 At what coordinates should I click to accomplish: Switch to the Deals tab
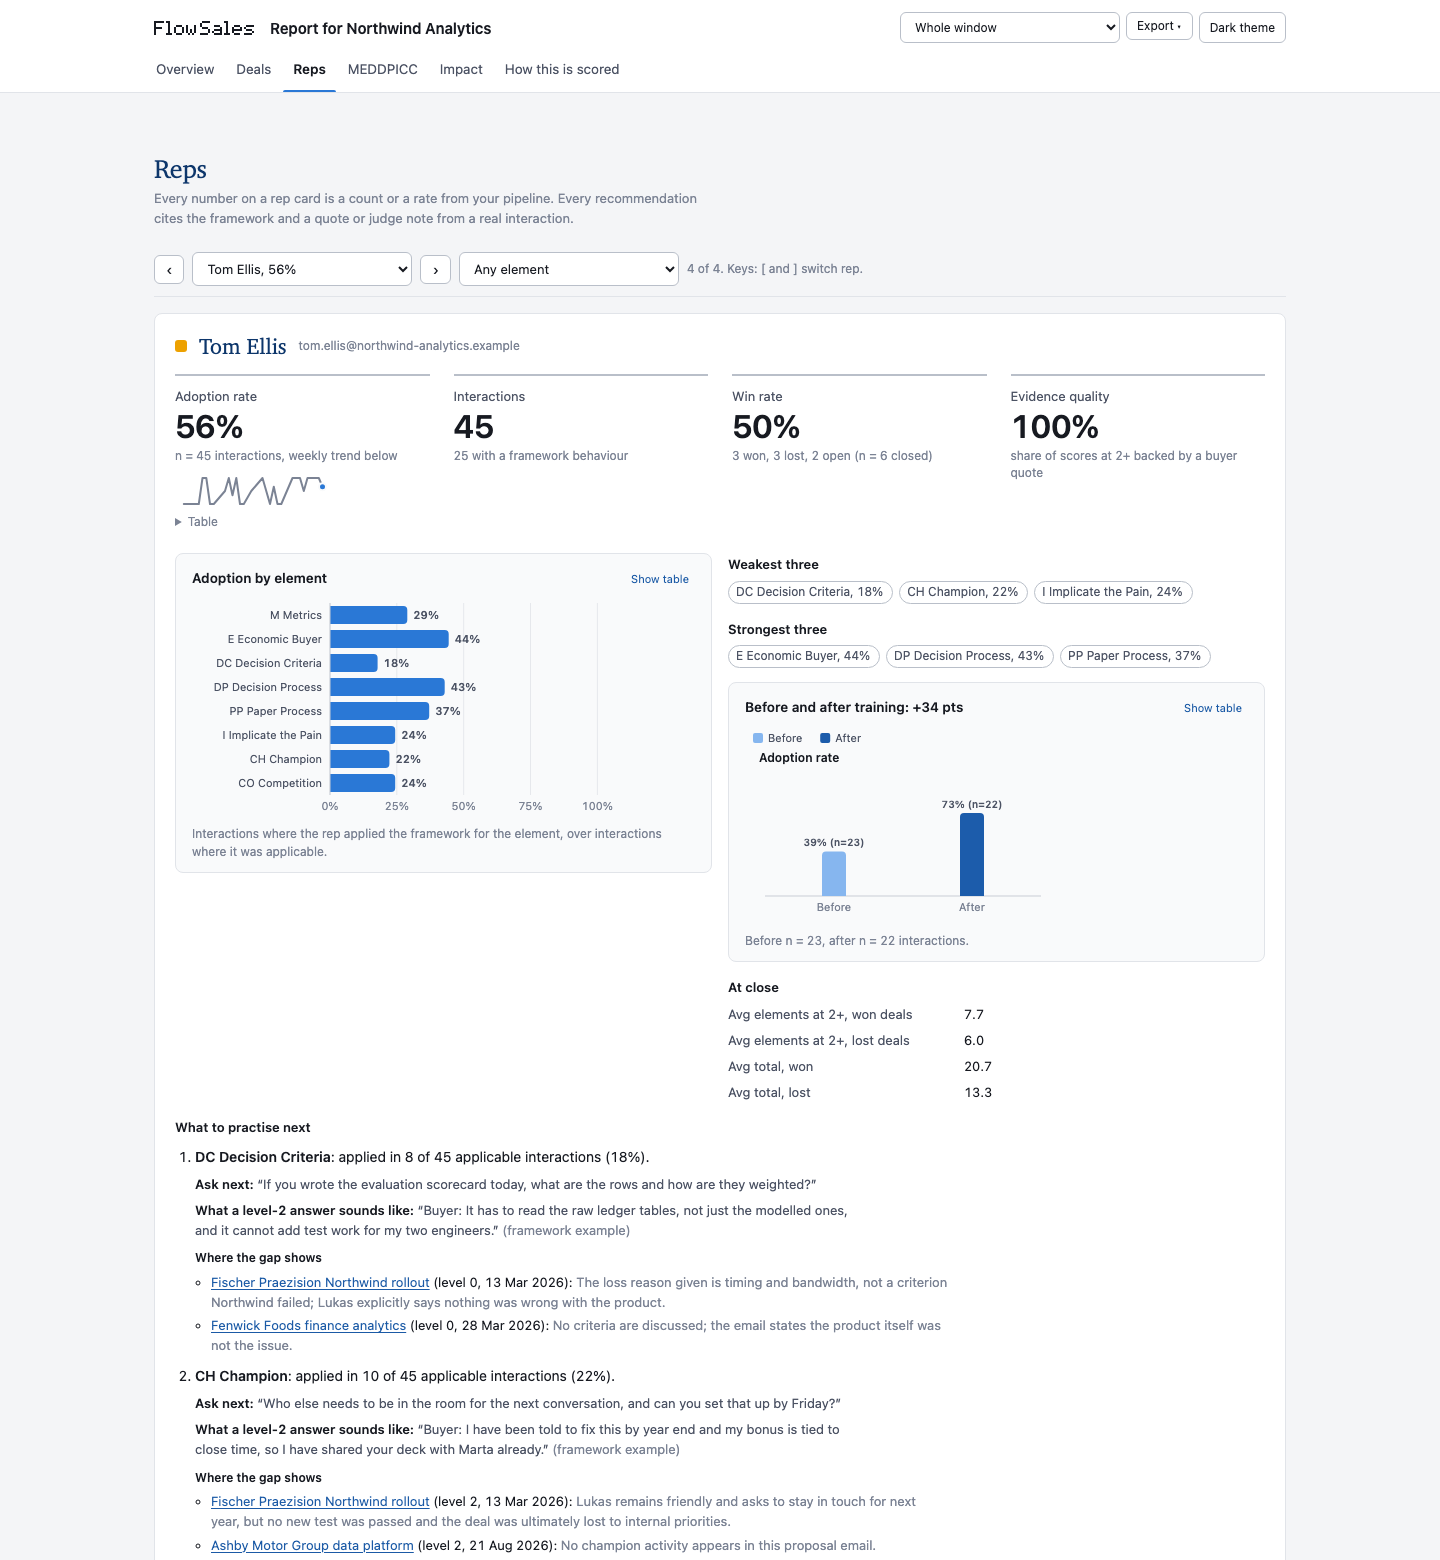click(254, 69)
